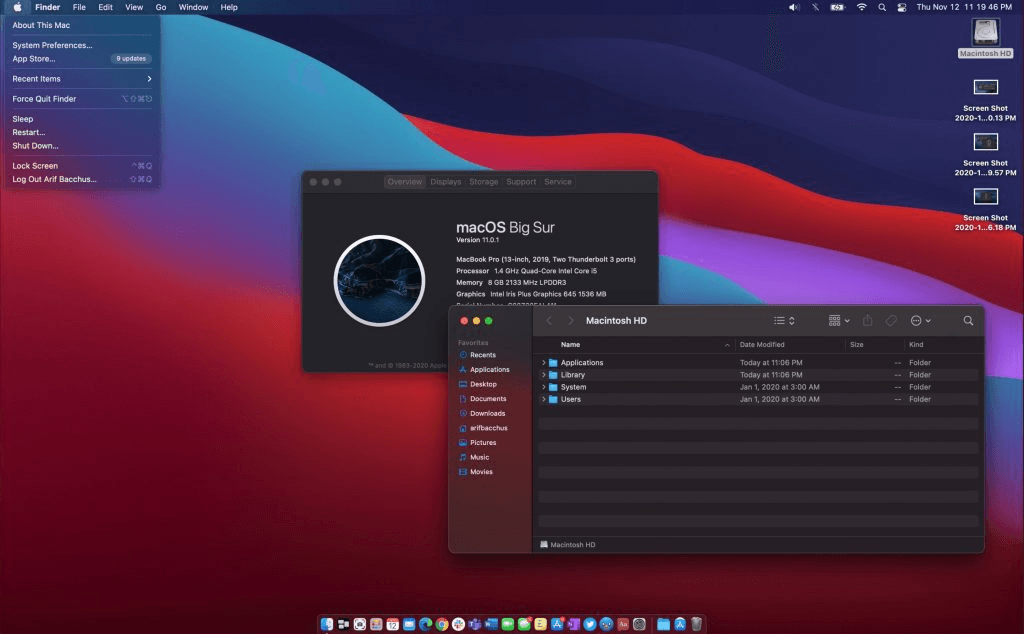Expand the Users folder disclosure triangle

click(543, 399)
